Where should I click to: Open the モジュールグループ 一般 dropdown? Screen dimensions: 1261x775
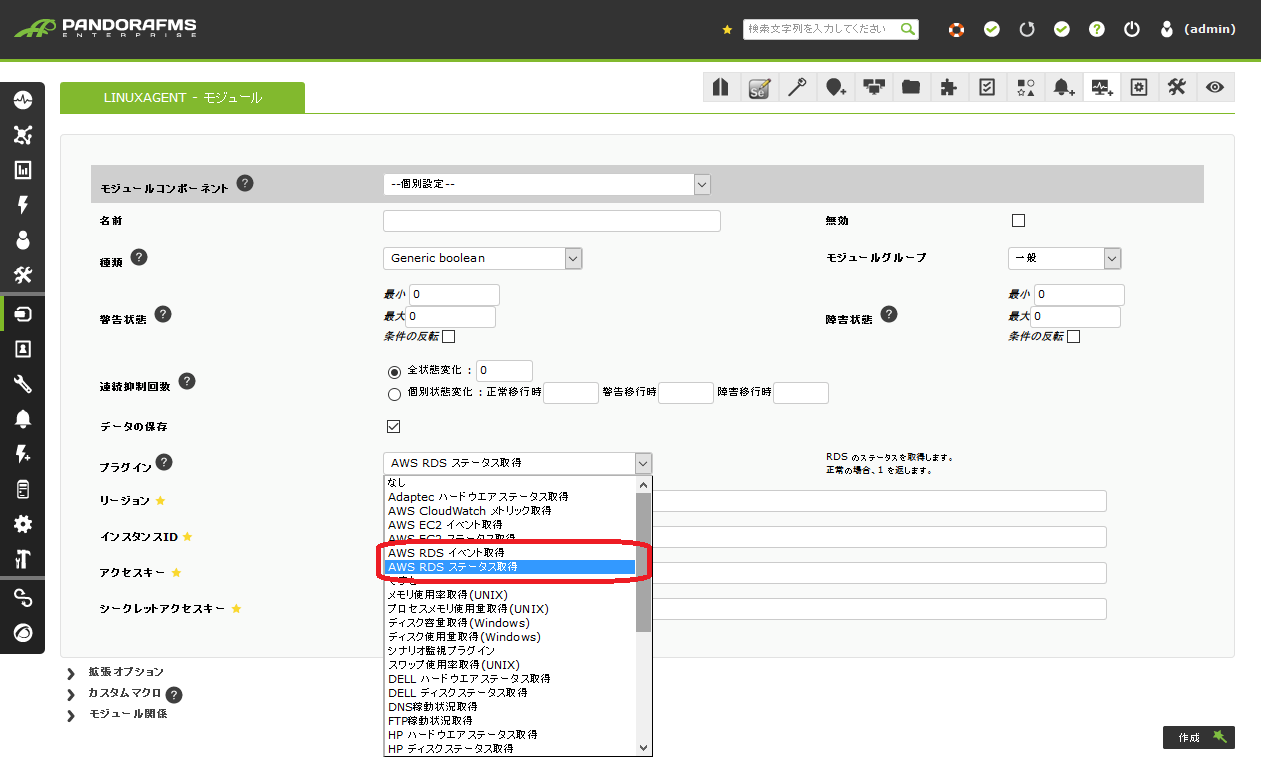[1065, 258]
